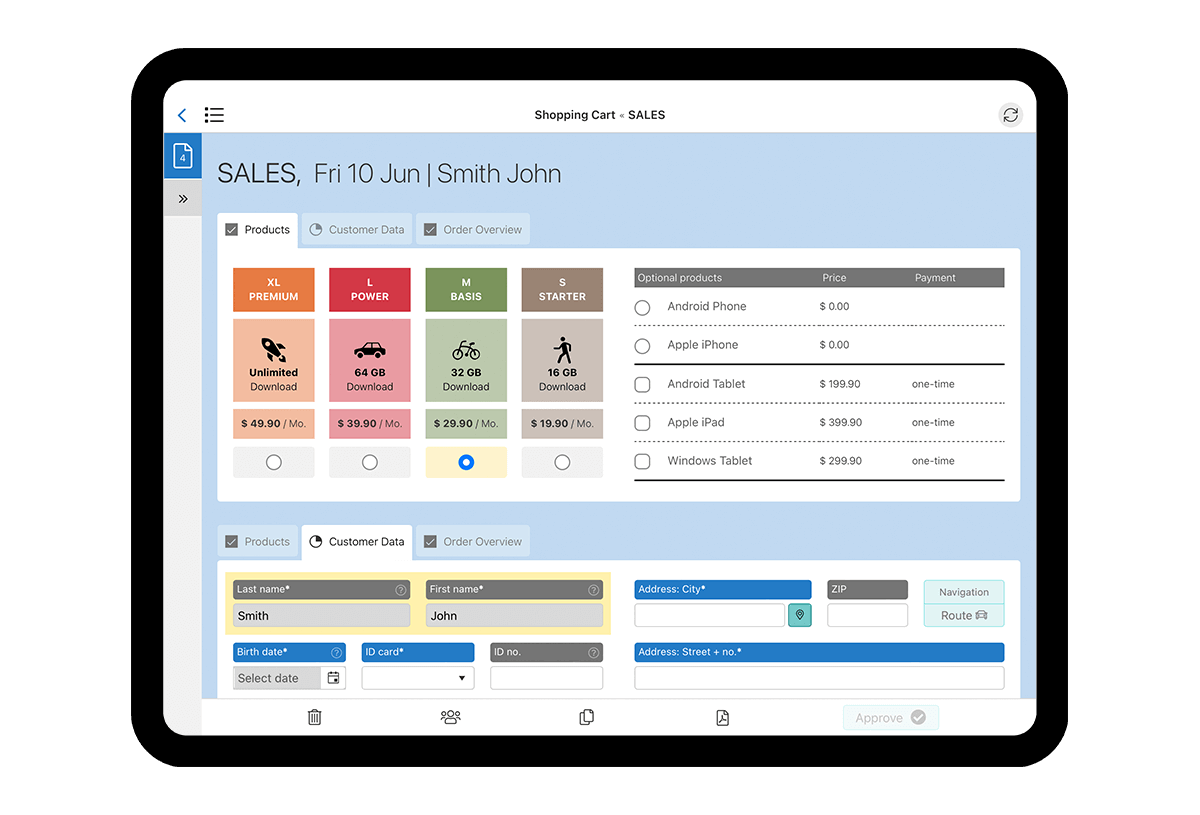Image resolution: width=1200 pixels, height=815 pixels.
Task: Switch to upper Customer Data tab
Action: point(357,230)
